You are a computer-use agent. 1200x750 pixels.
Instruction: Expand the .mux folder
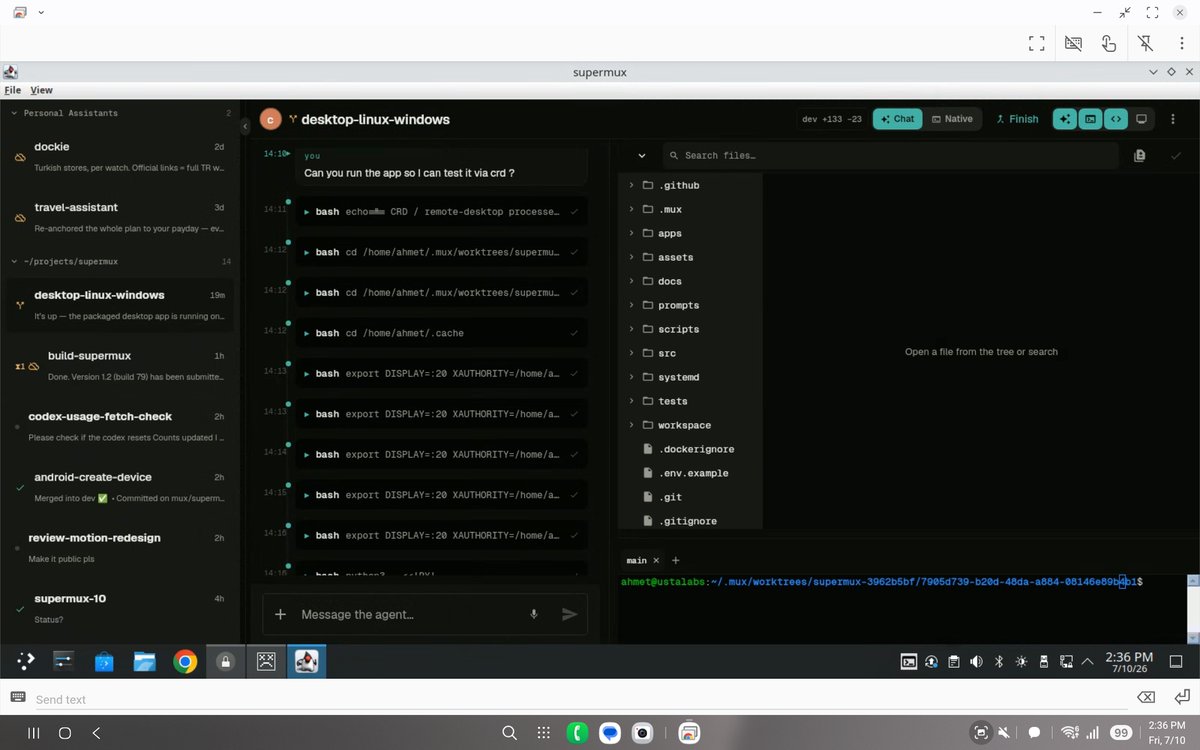690,209
